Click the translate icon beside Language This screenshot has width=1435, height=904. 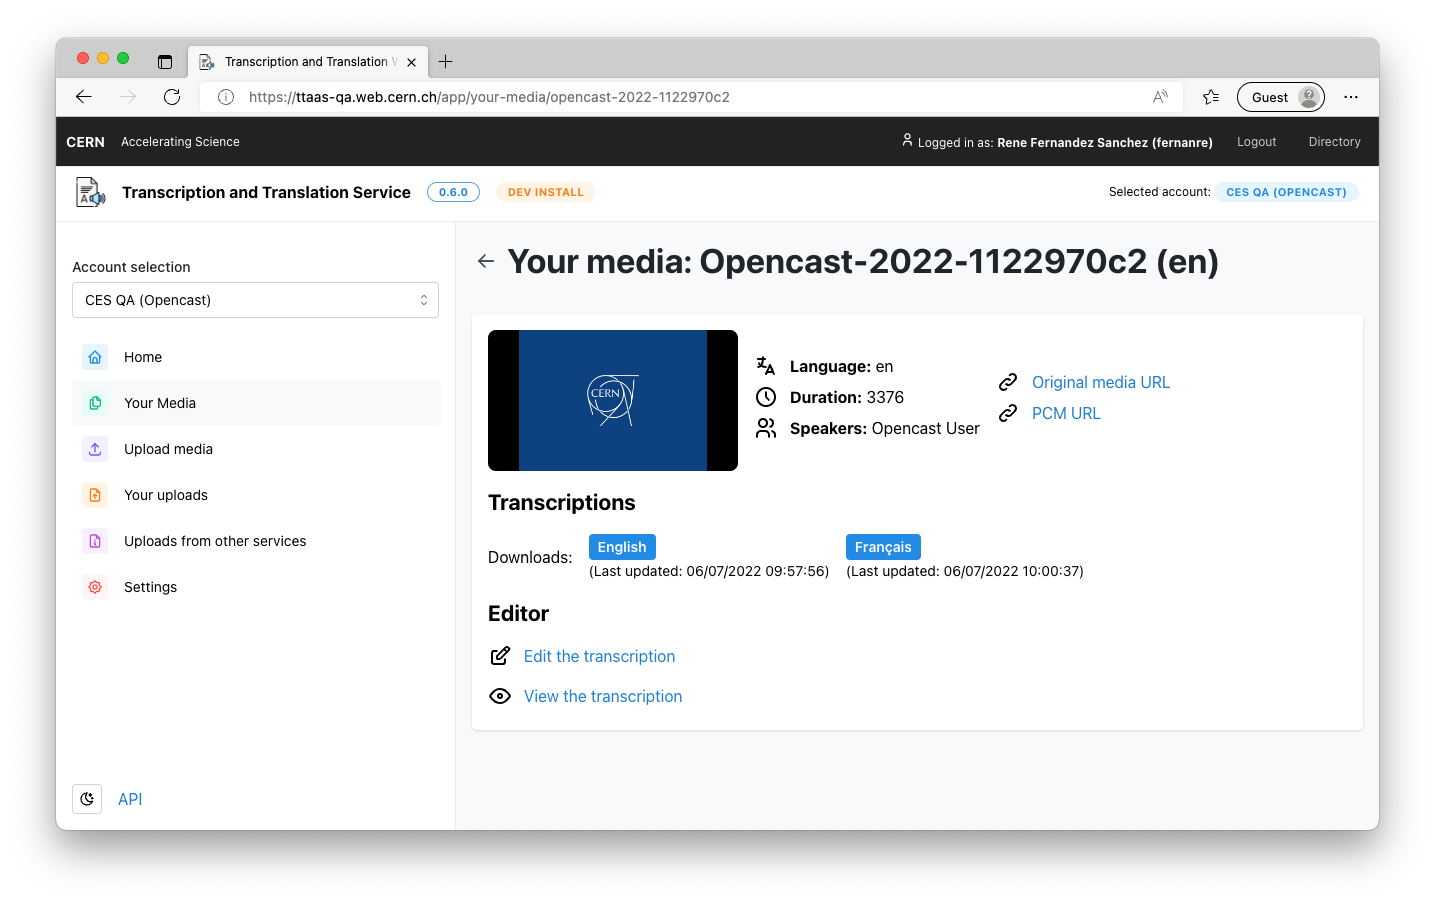coord(766,366)
